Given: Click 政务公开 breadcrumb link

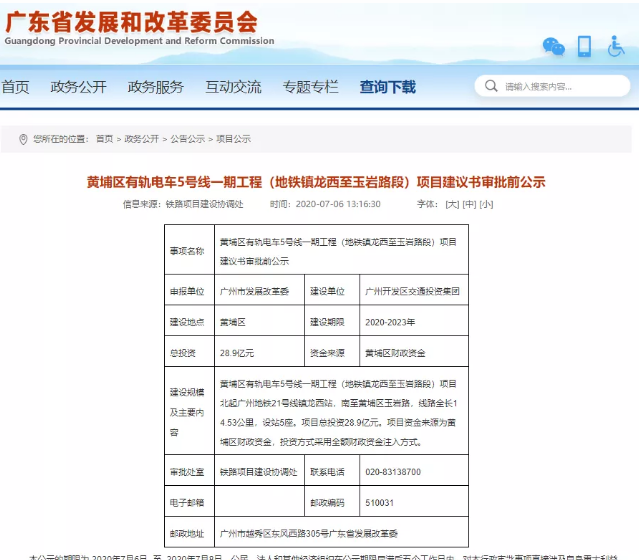Looking at the screenshot, I should click(141, 139).
